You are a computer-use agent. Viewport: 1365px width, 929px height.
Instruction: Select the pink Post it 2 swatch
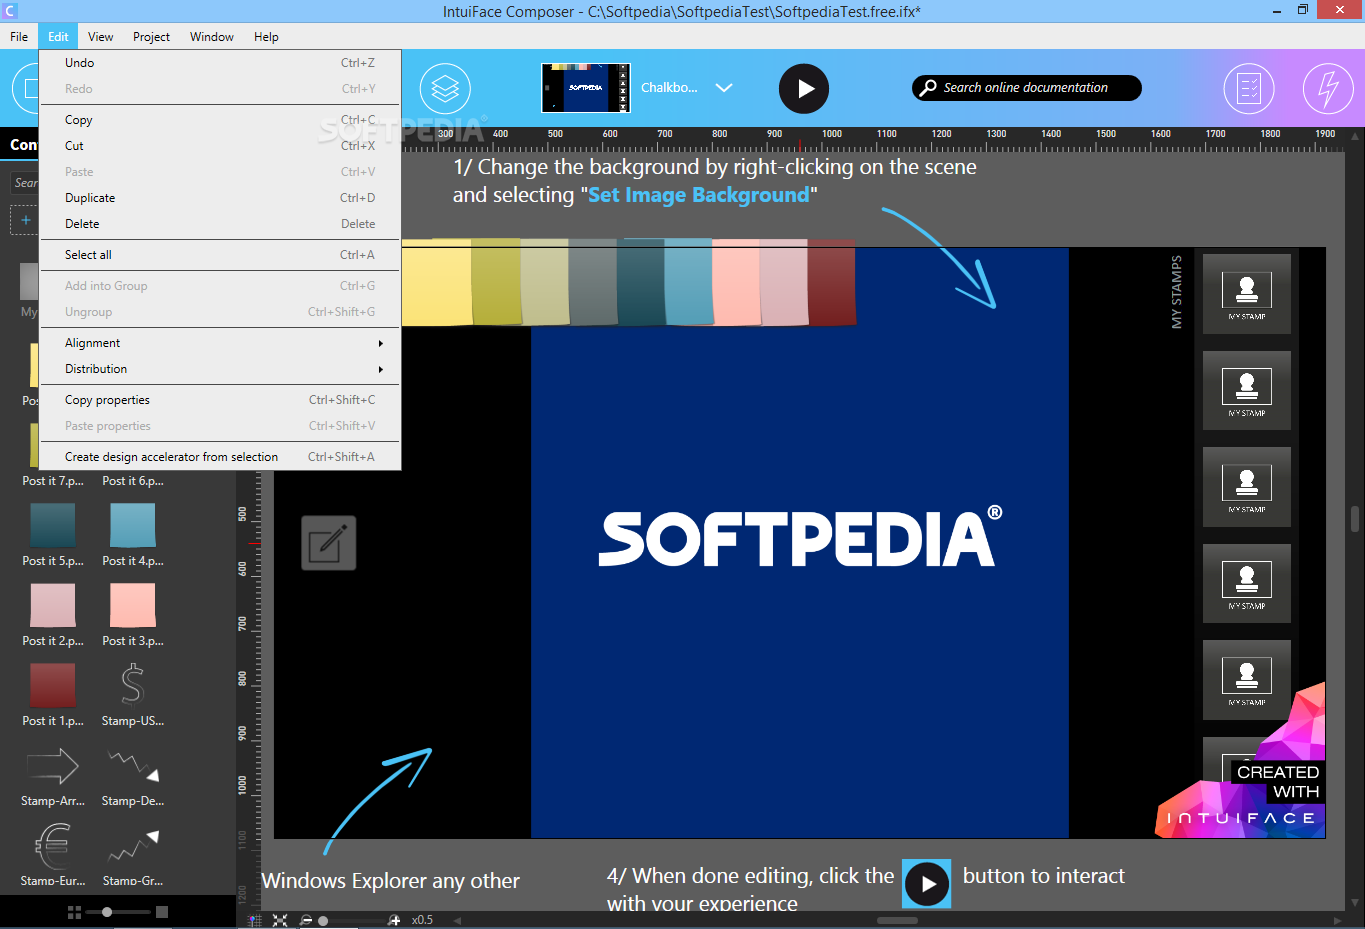53,606
